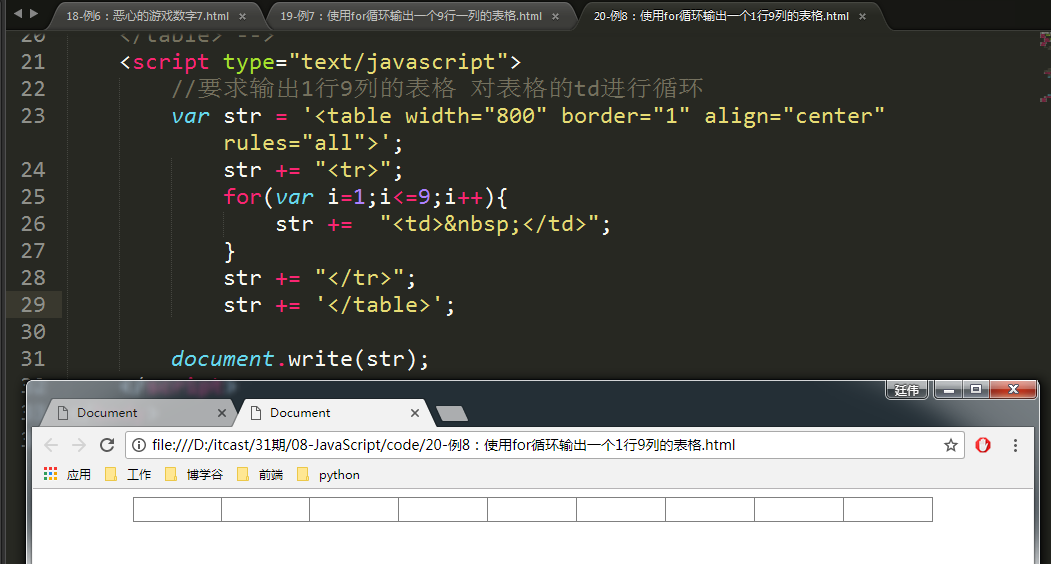Image resolution: width=1051 pixels, height=564 pixels.
Task: Reload the browser page
Action: [107, 445]
